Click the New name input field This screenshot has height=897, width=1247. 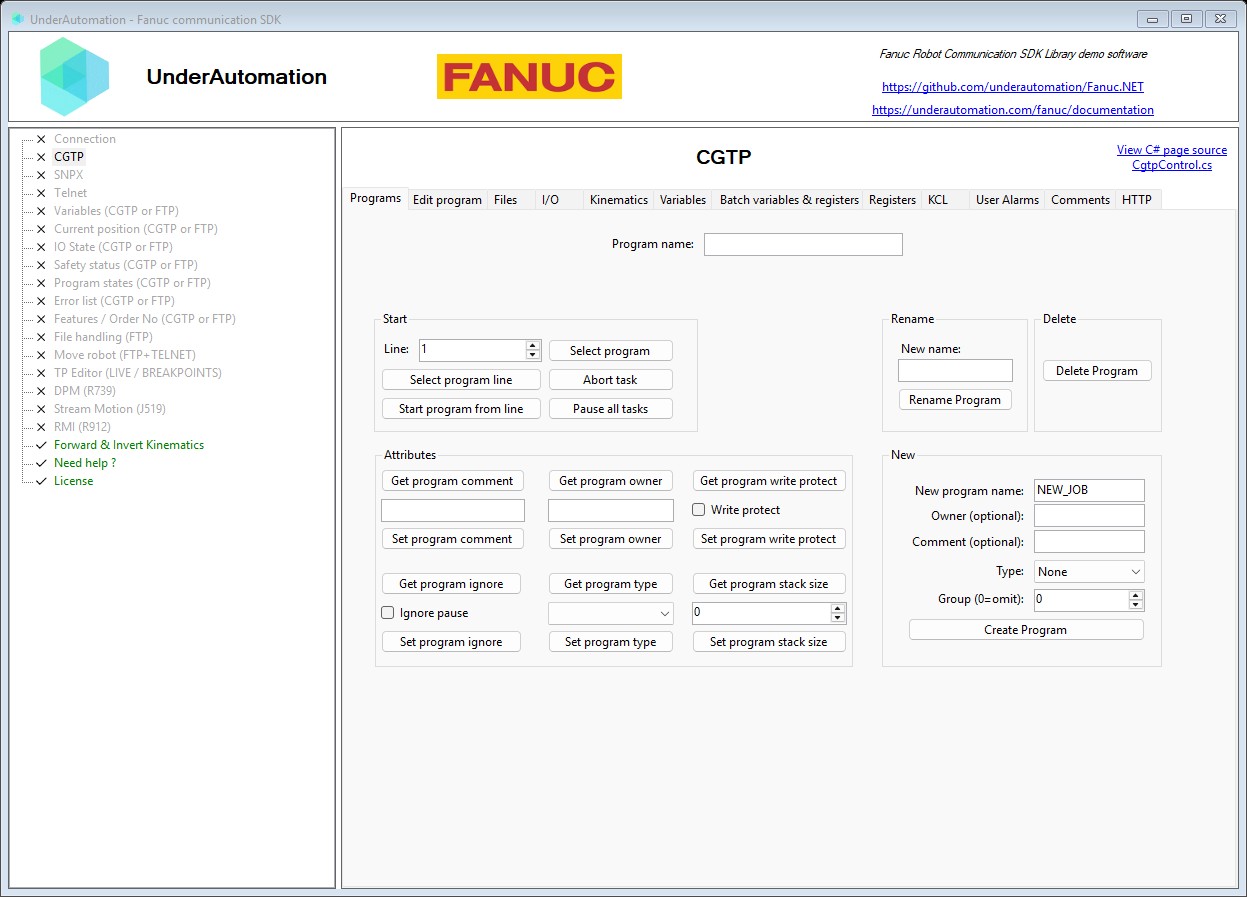click(x=955, y=371)
